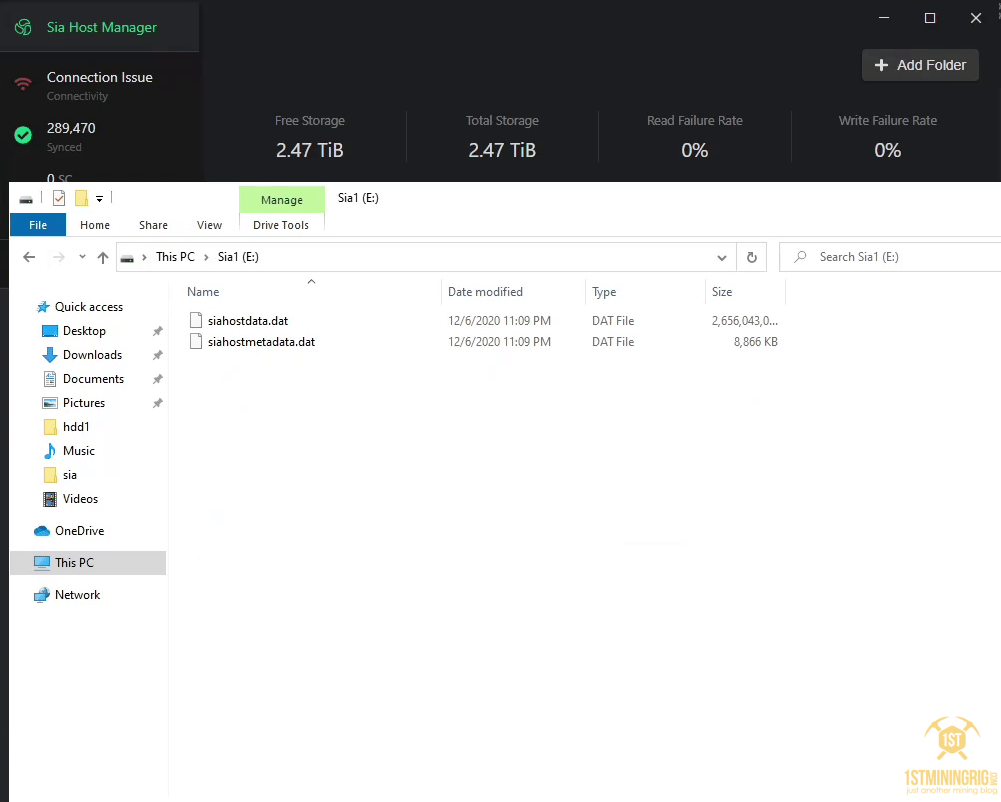
Task: Click the pin icon beside Documents
Action: point(158,379)
